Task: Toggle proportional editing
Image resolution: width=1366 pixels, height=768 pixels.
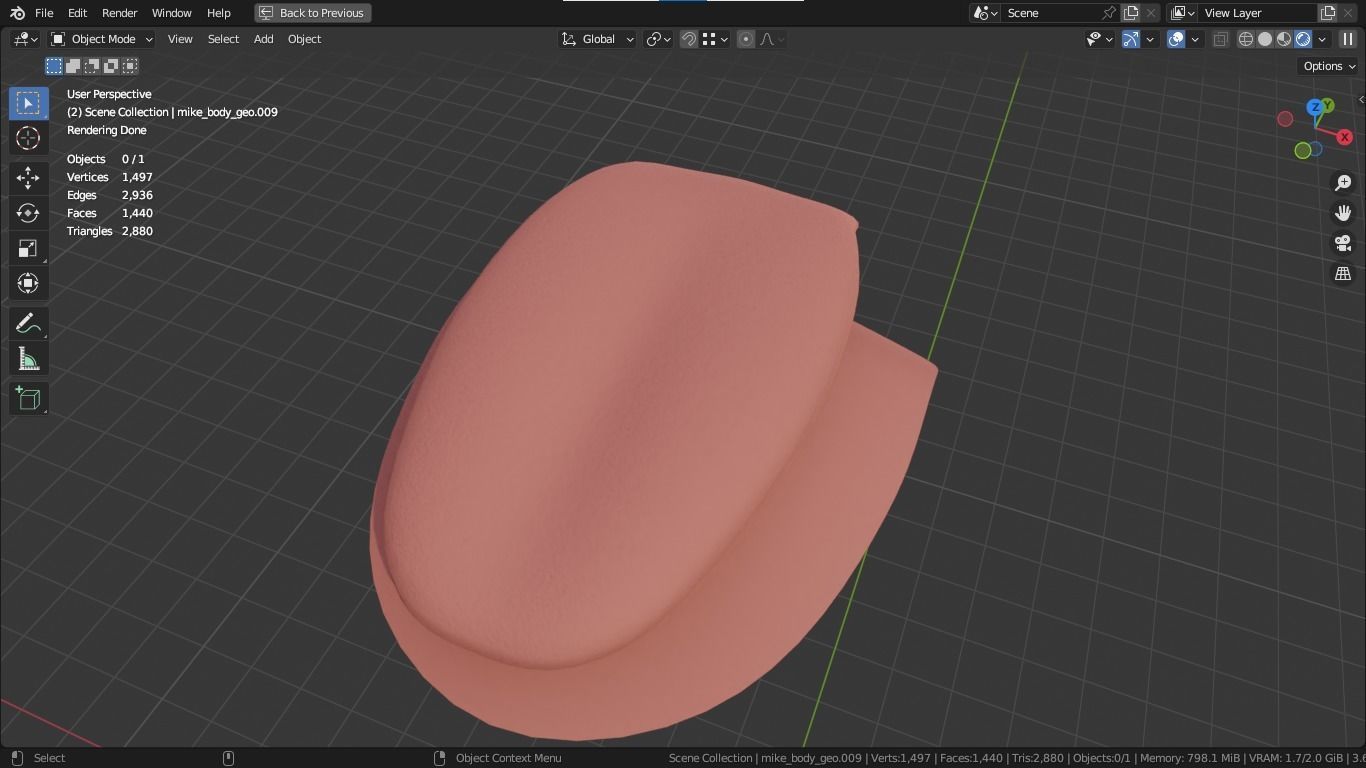Action: coord(746,39)
